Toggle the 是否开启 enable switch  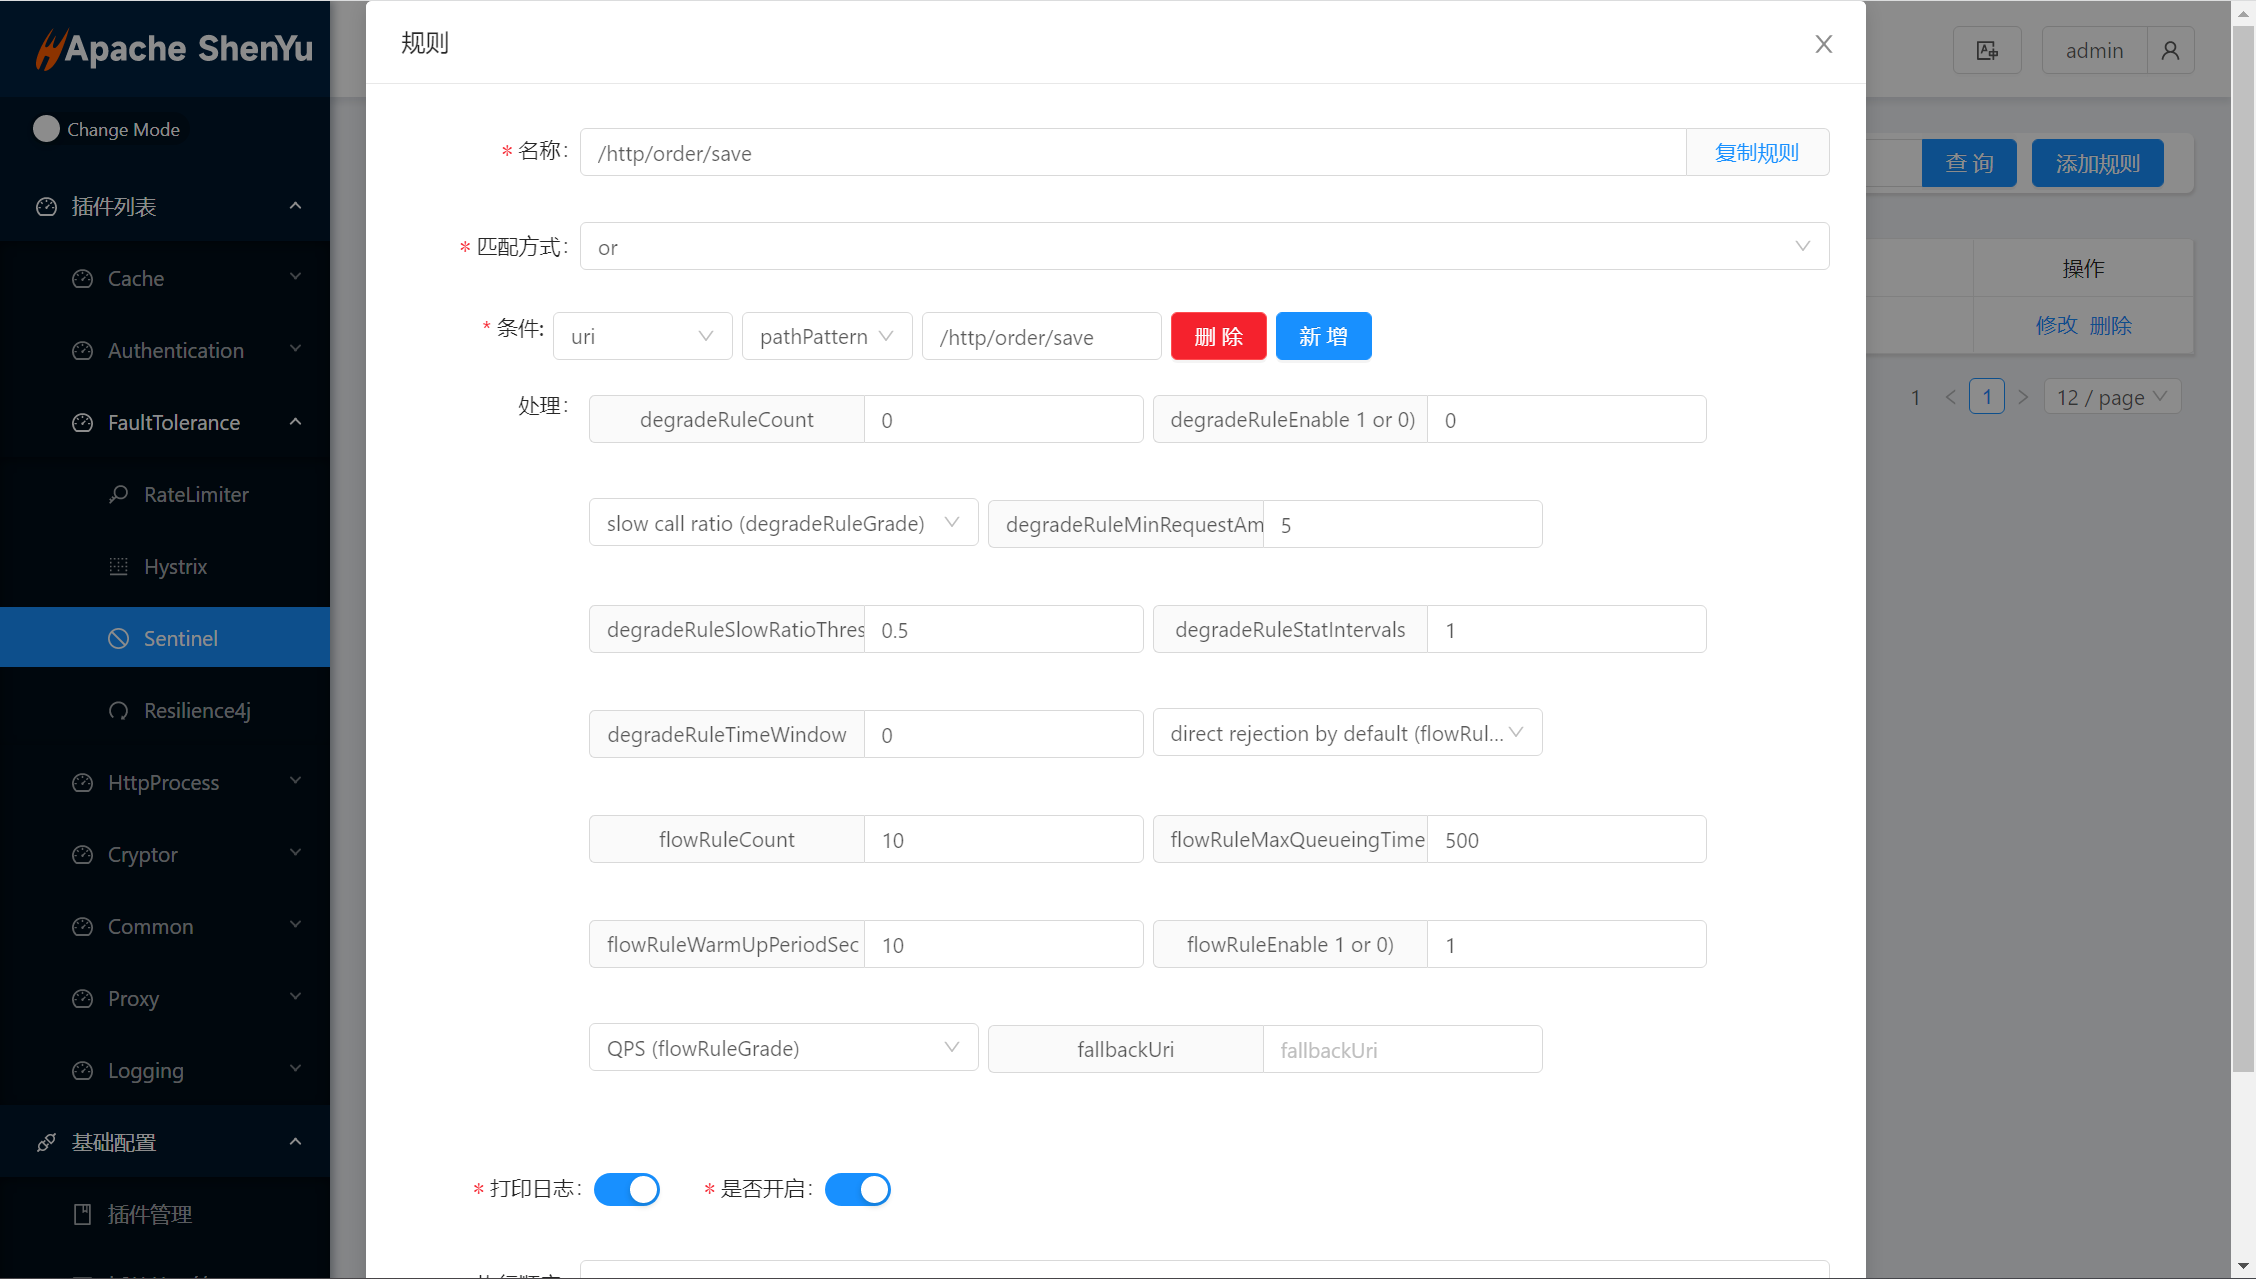pos(858,1189)
